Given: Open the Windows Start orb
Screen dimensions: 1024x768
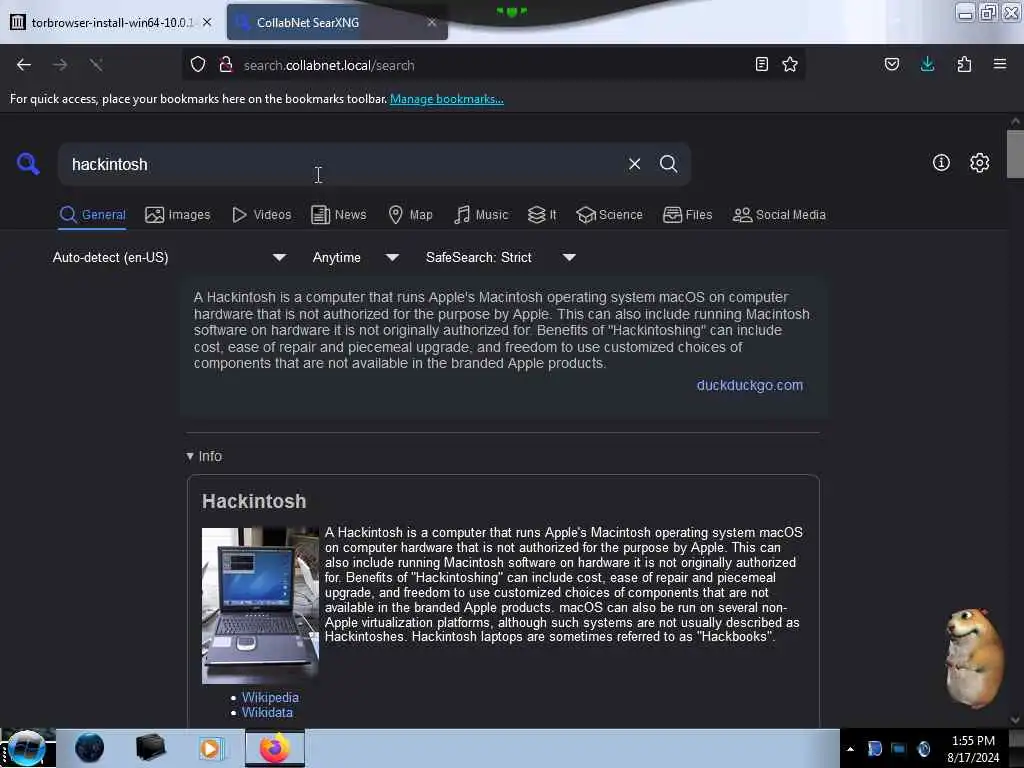Looking at the screenshot, I should pyautogui.click(x=26, y=748).
